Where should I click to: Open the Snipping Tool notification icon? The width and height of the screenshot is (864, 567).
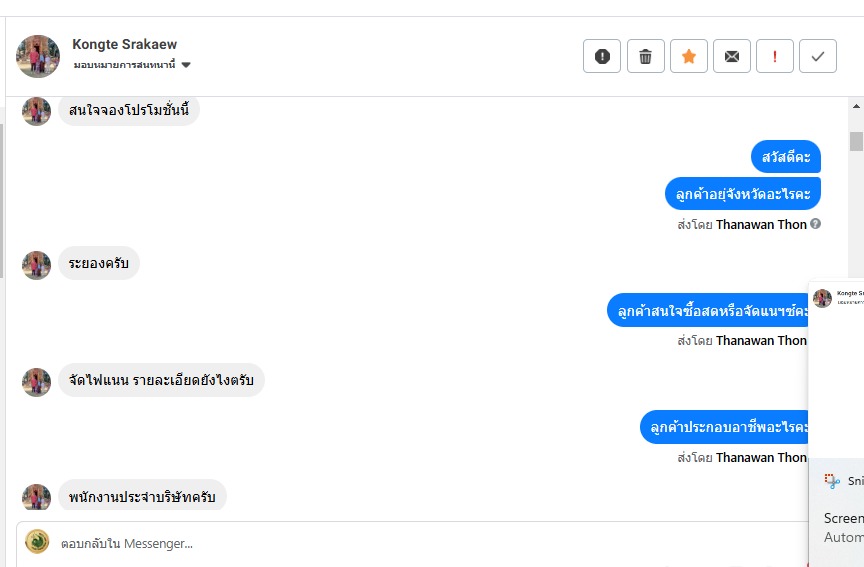pyautogui.click(x=832, y=481)
